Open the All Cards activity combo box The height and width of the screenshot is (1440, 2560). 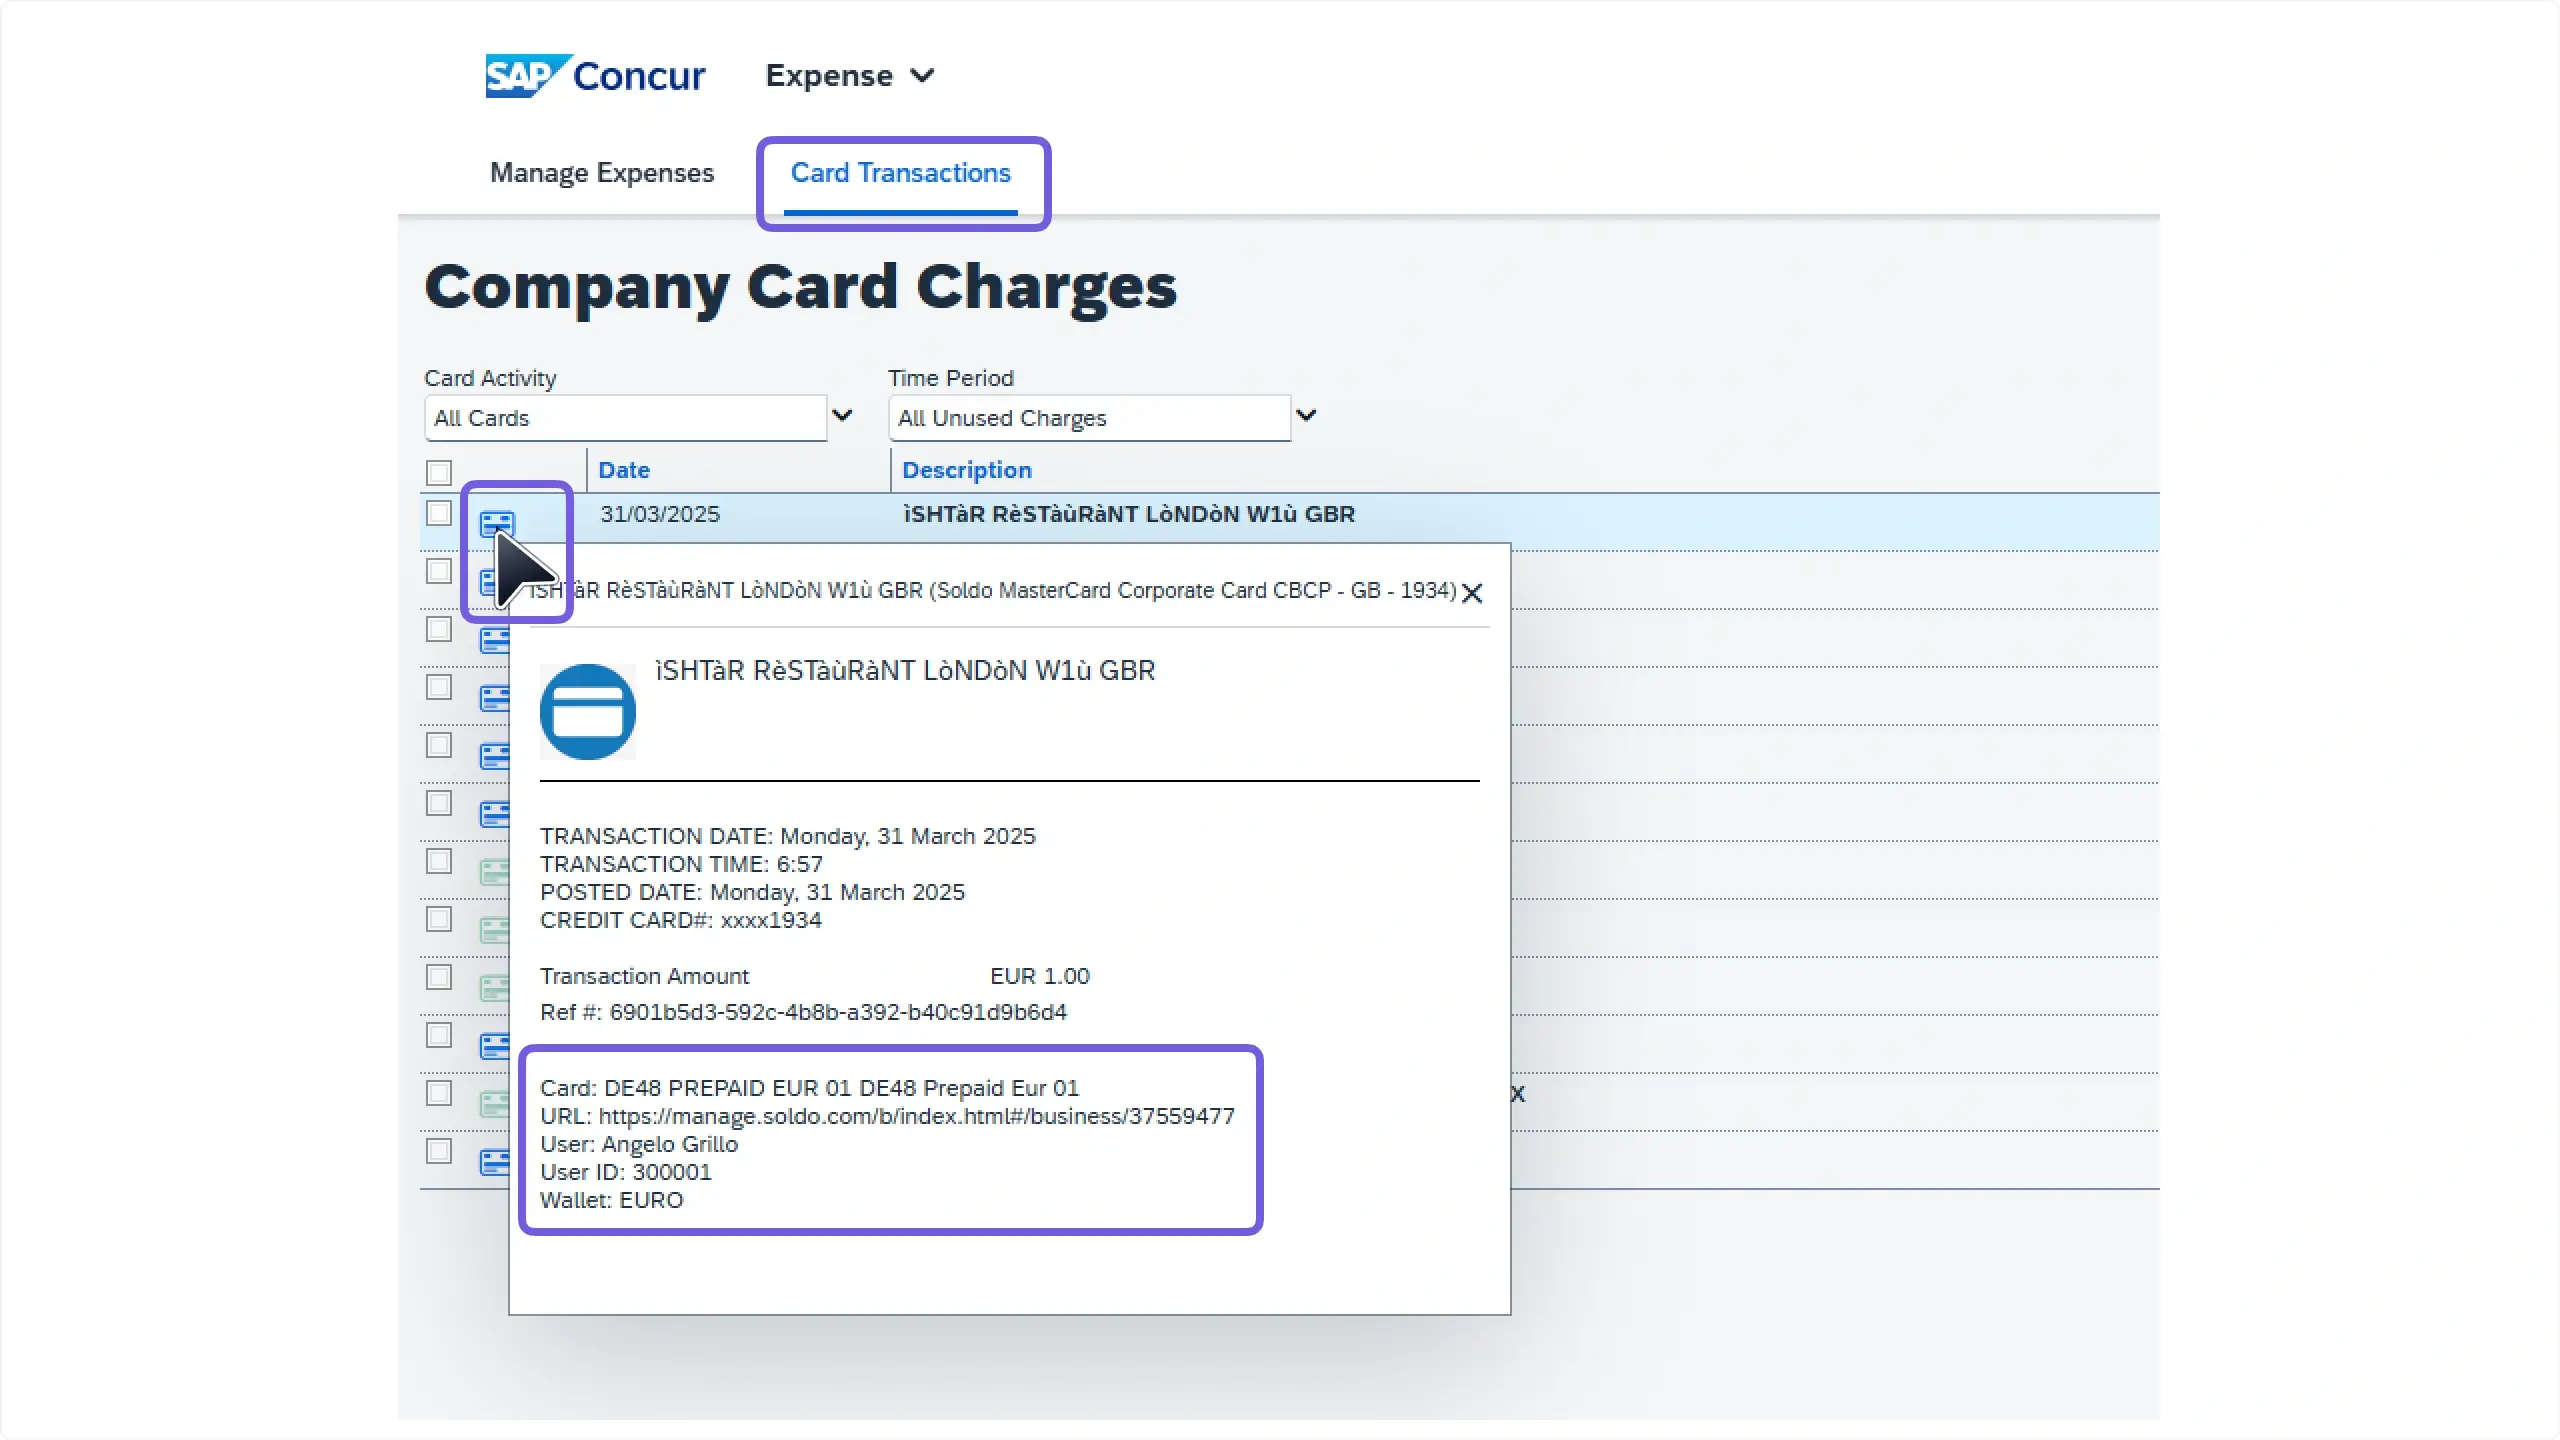(626, 418)
